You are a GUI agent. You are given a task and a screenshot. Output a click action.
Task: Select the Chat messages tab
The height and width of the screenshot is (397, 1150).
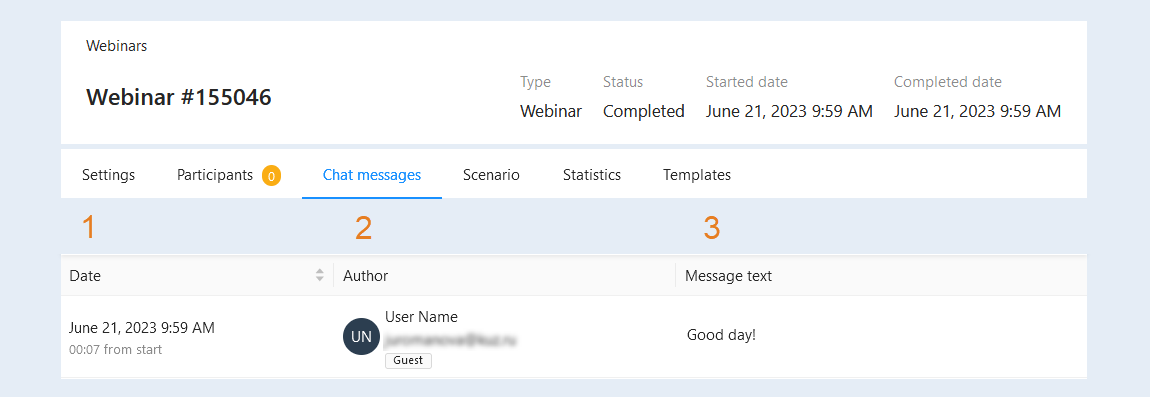372,175
